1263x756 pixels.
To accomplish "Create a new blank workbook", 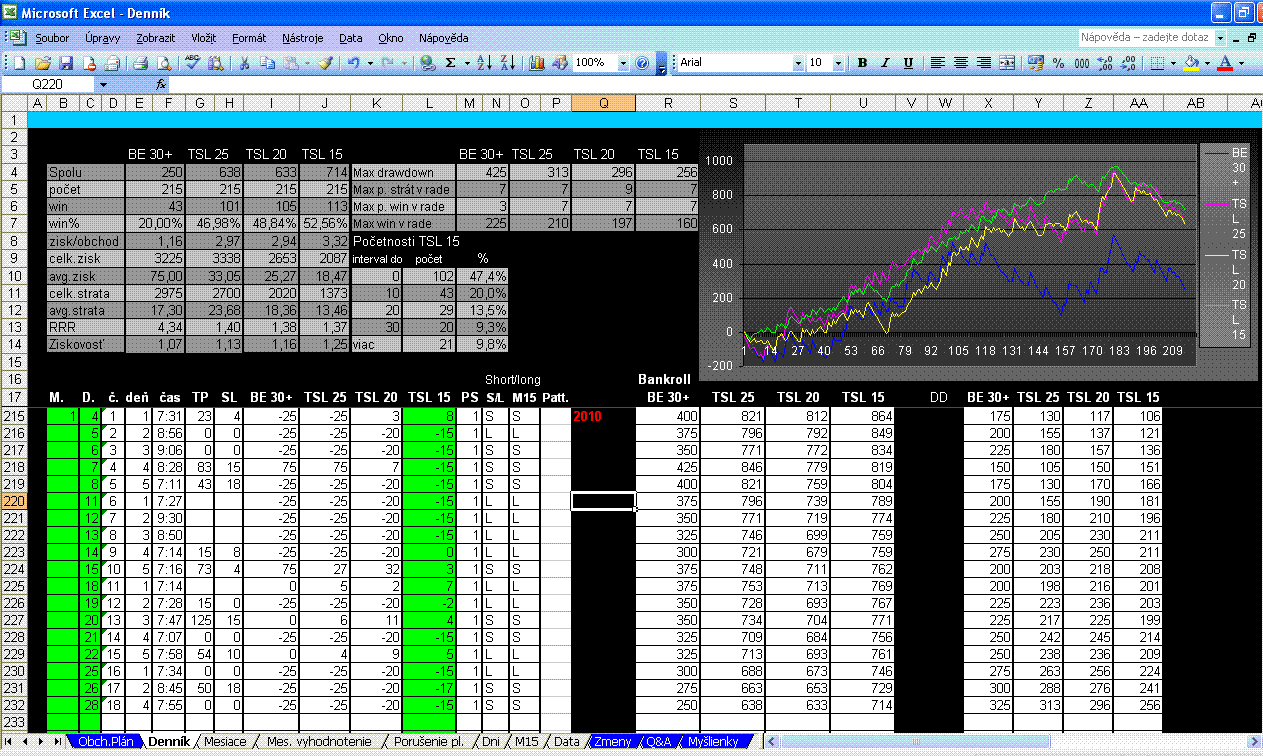I will click(x=18, y=62).
